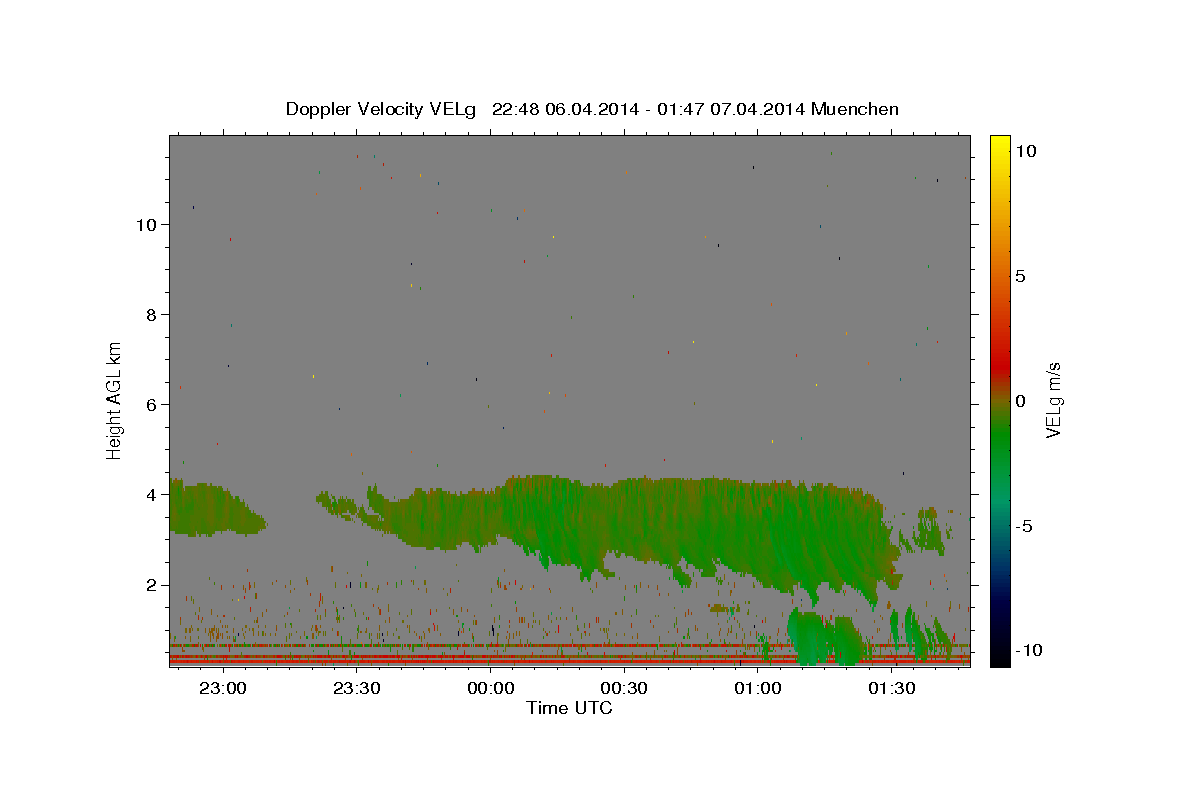The image size is (1200, 800).
Task: Click the '01:00' time tick label
Action: click(x=758, y=688)
